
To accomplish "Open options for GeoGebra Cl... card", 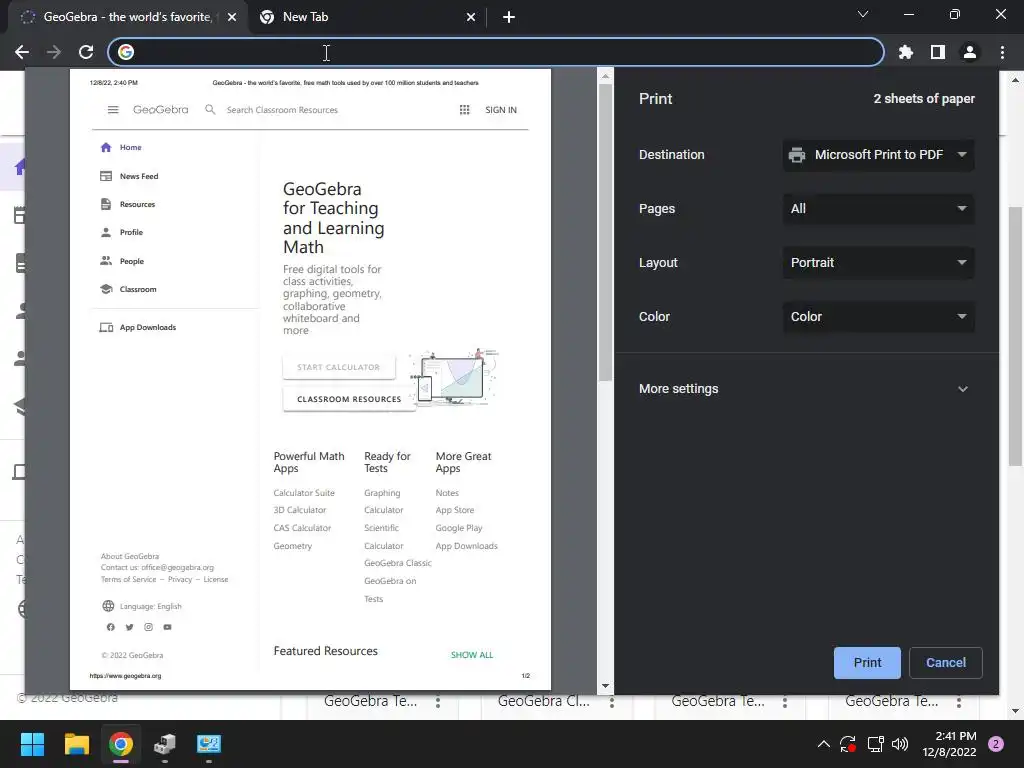I will point(612,702).
